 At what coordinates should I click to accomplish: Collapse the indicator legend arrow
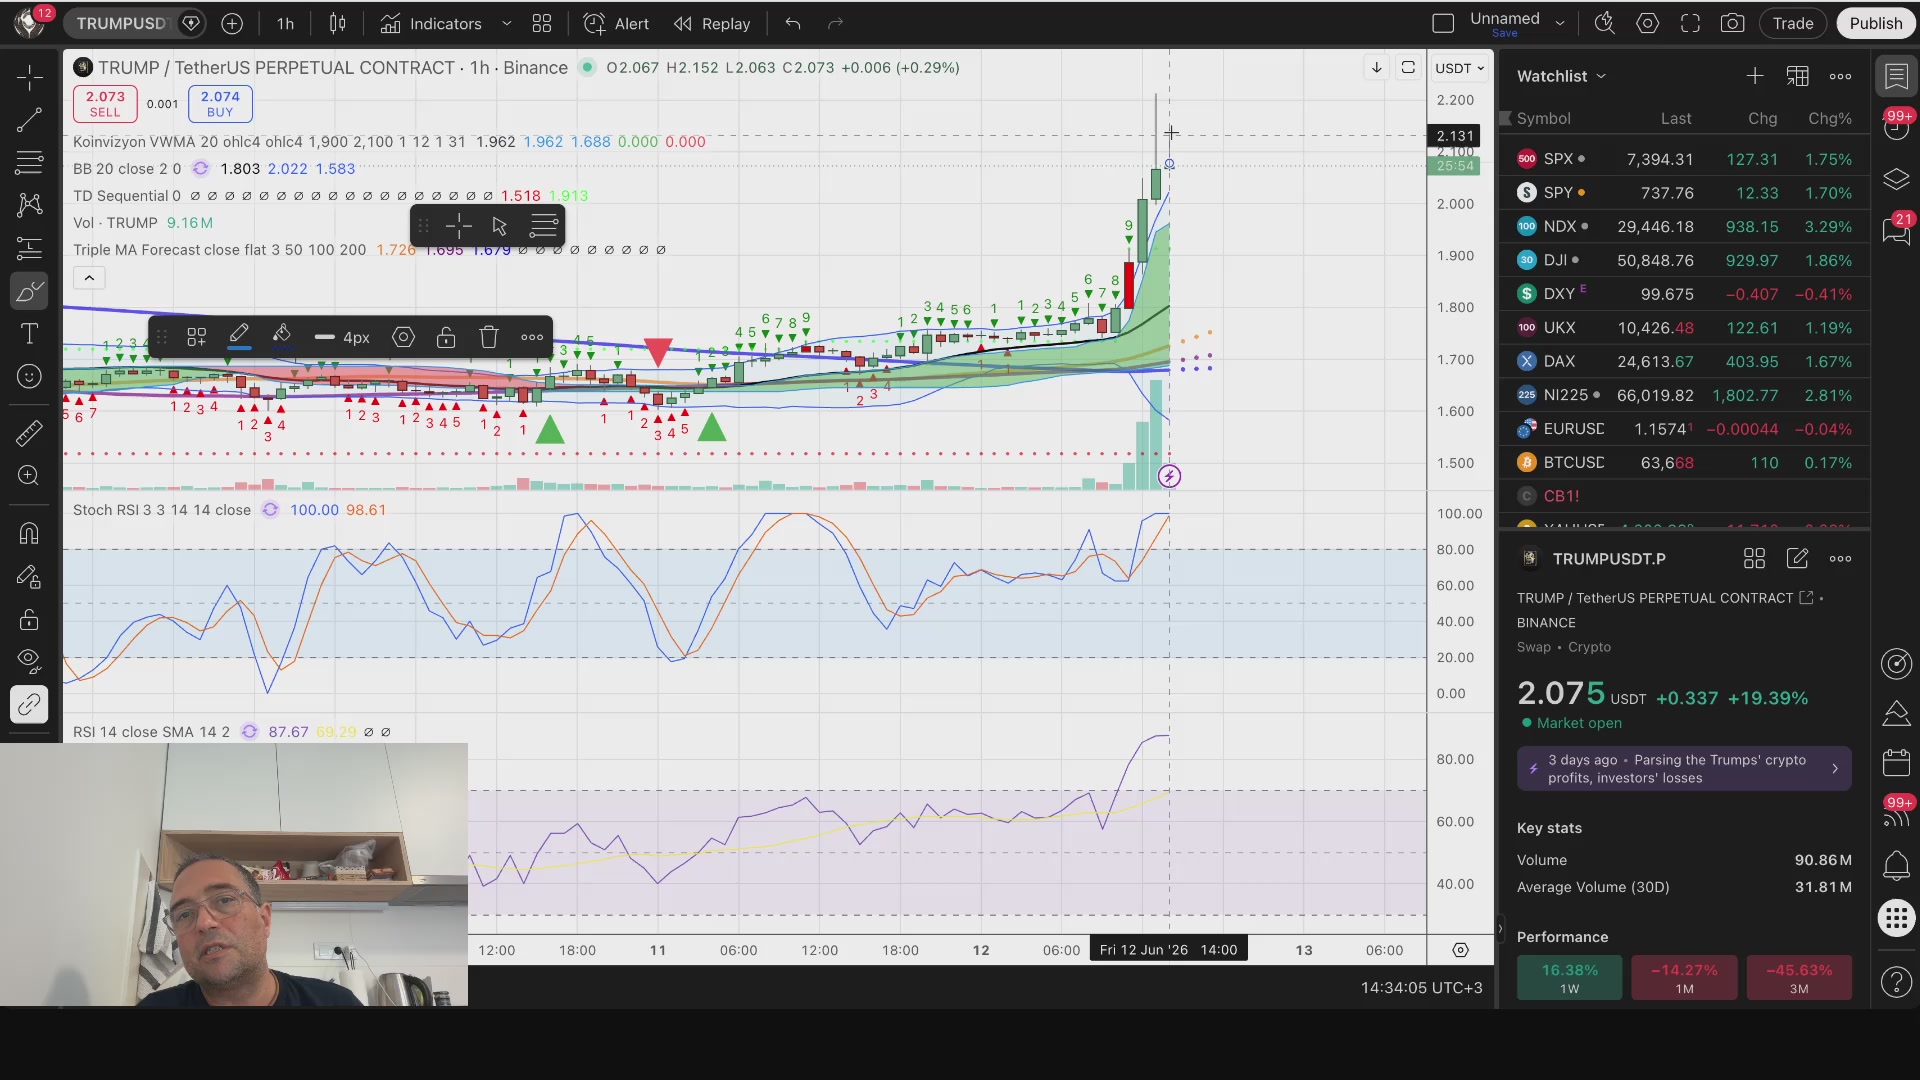(89, 278)
